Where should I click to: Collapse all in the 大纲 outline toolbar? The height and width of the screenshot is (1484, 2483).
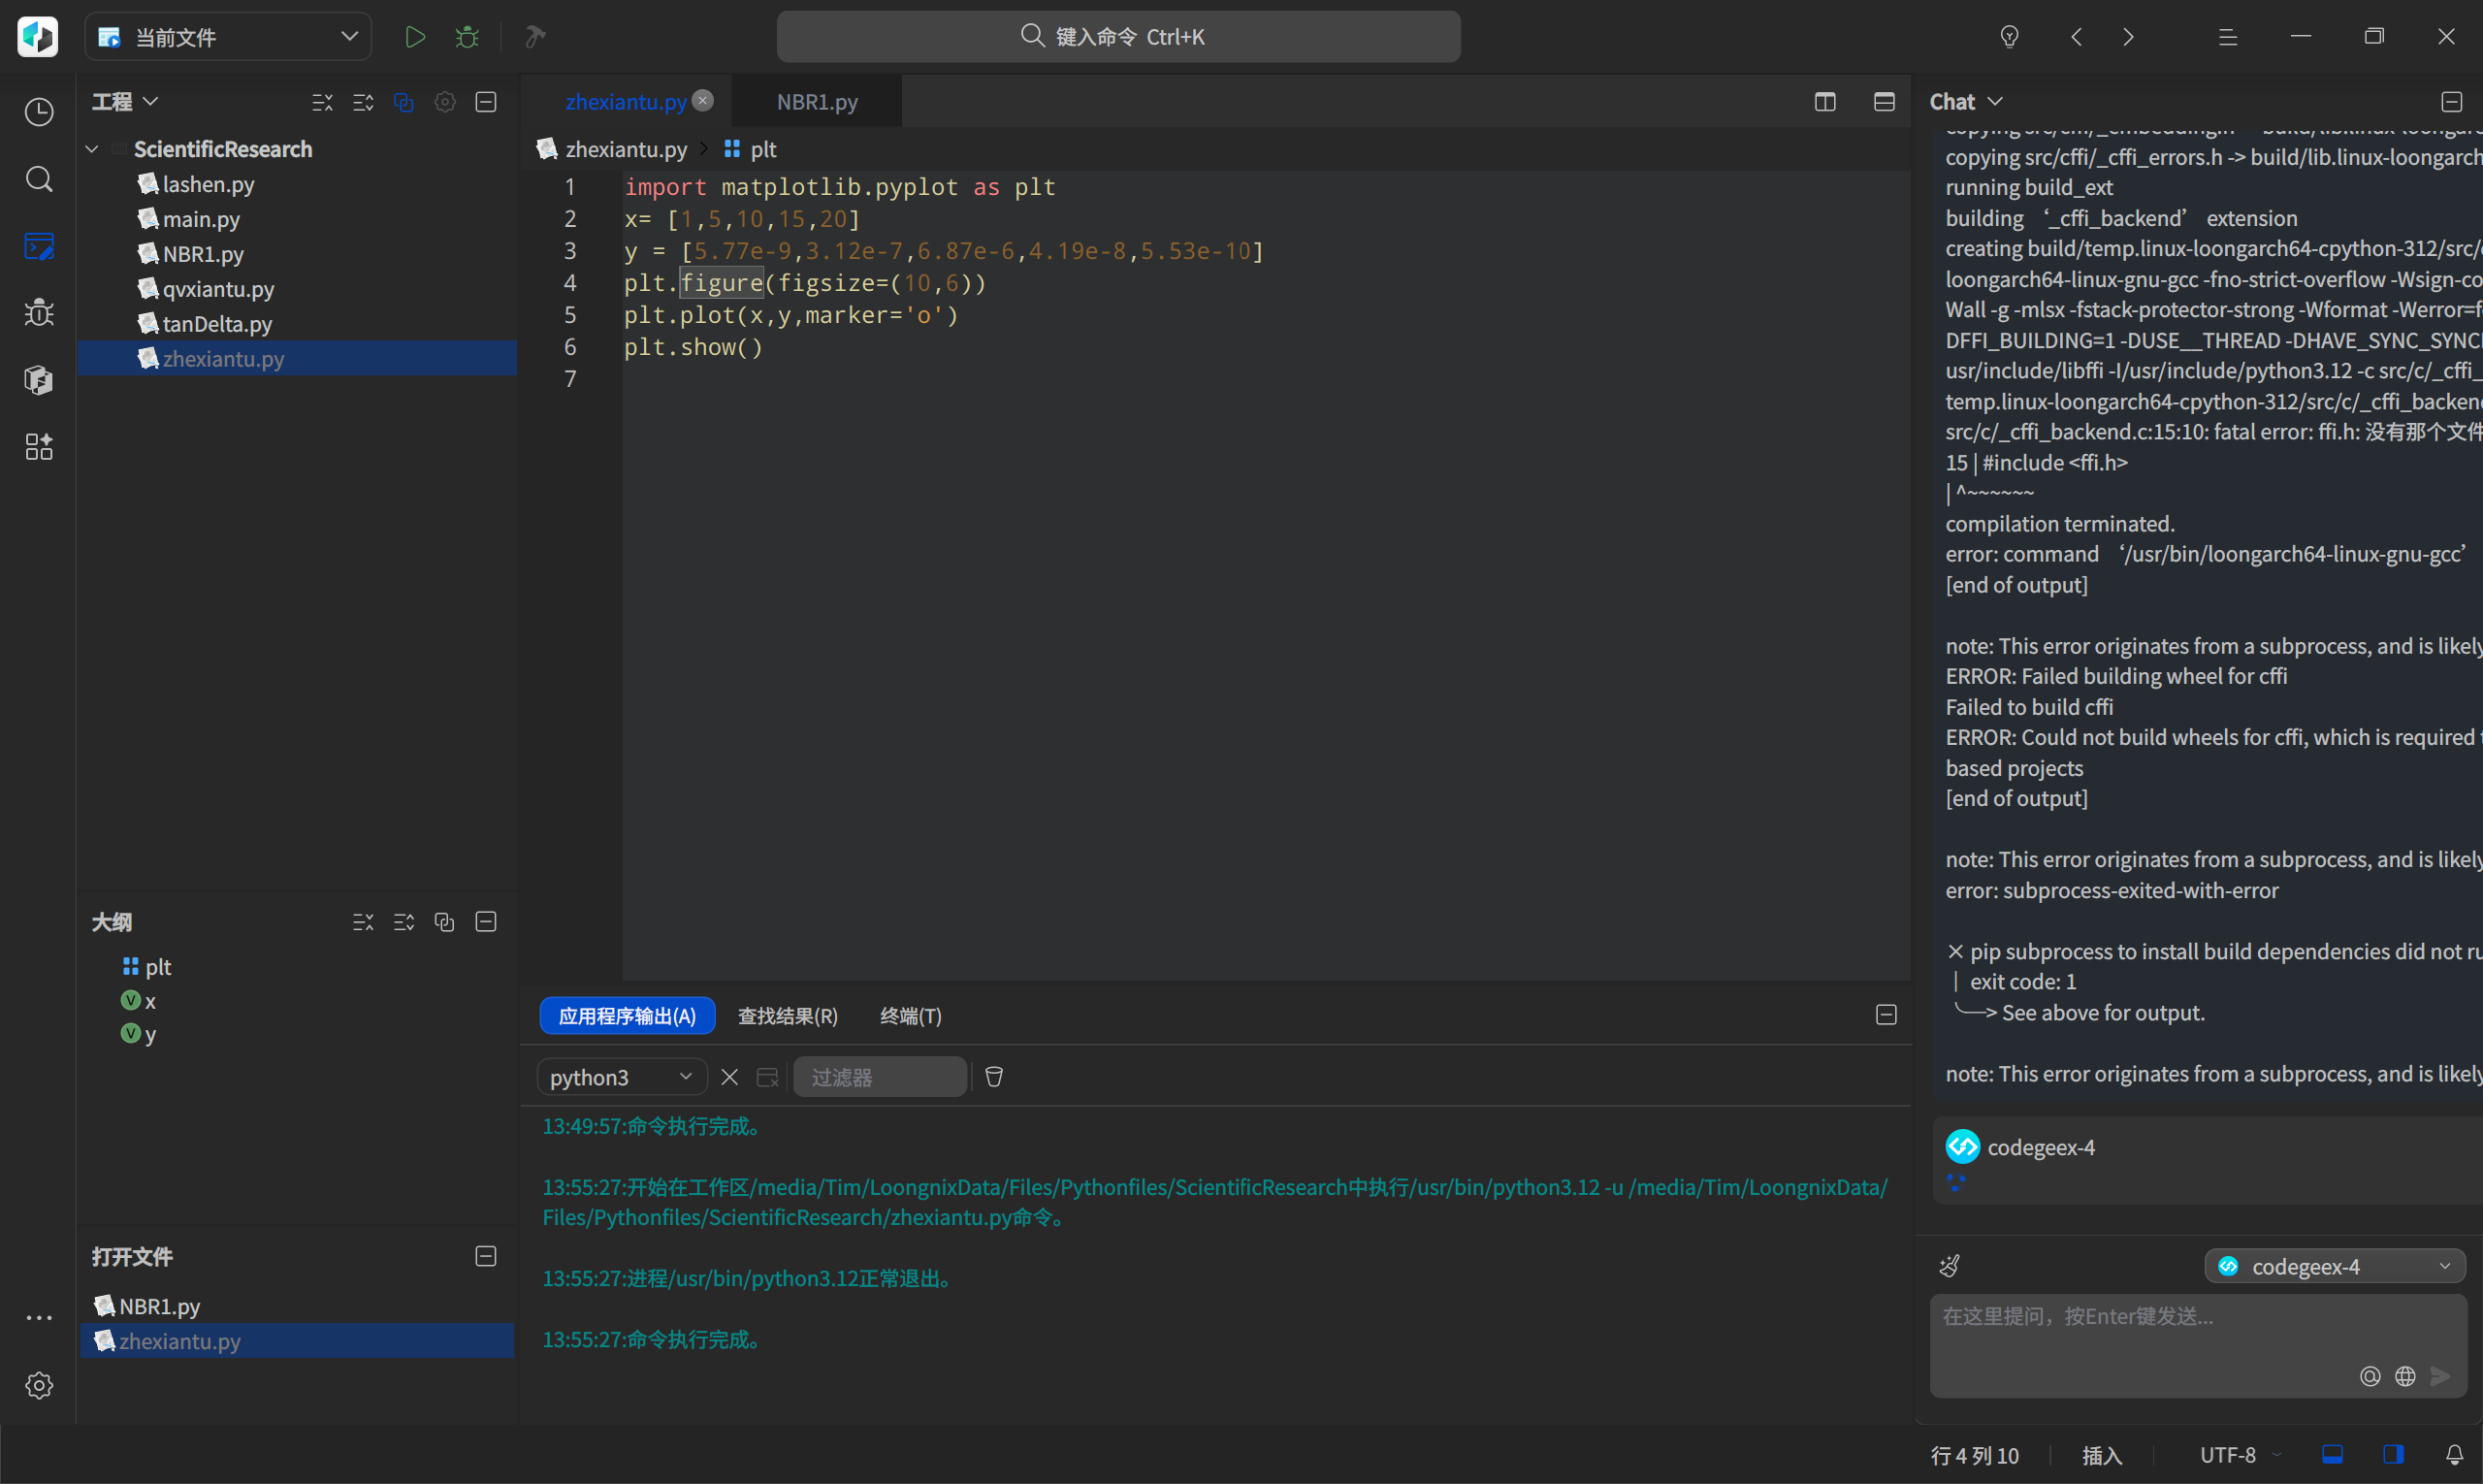[x=363, y=922]
